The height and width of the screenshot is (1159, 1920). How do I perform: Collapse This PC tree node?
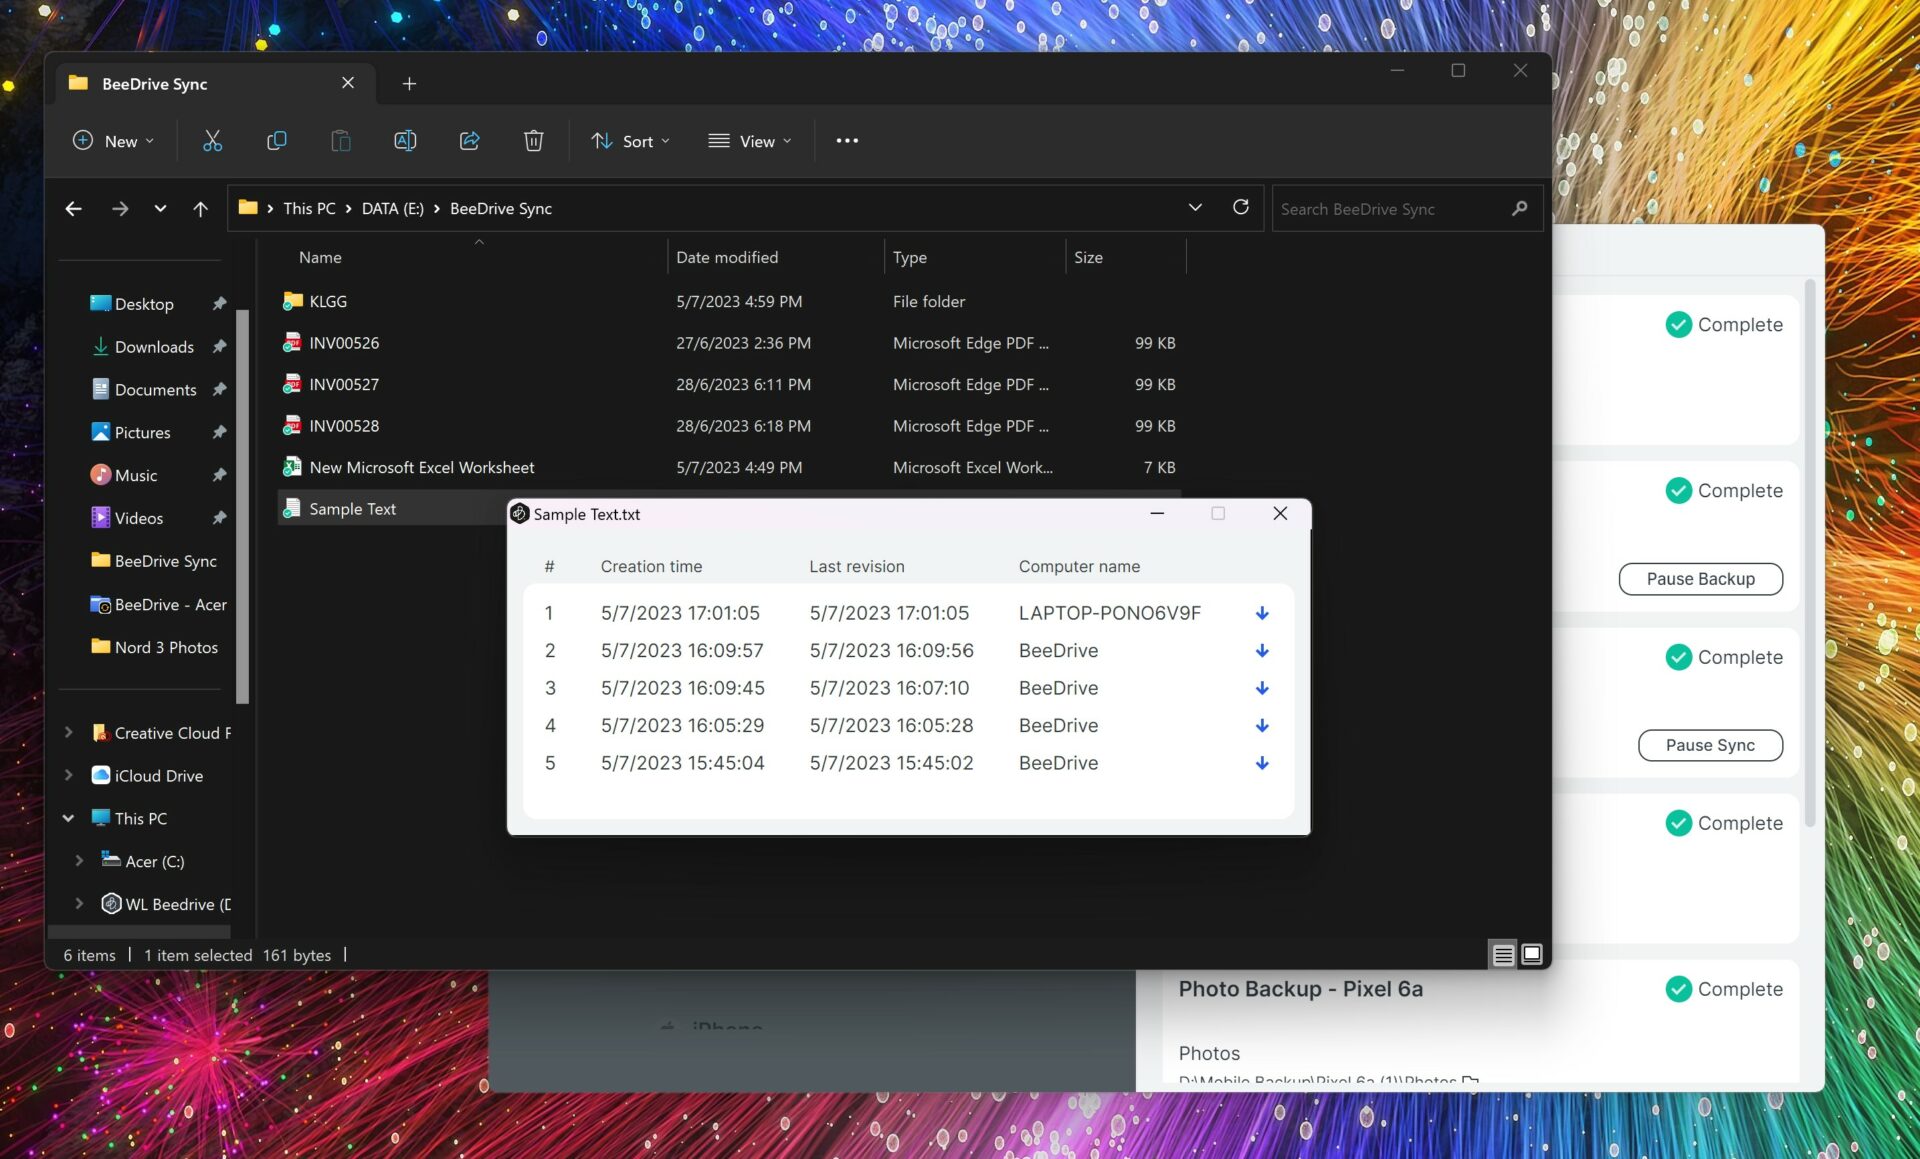68,819
